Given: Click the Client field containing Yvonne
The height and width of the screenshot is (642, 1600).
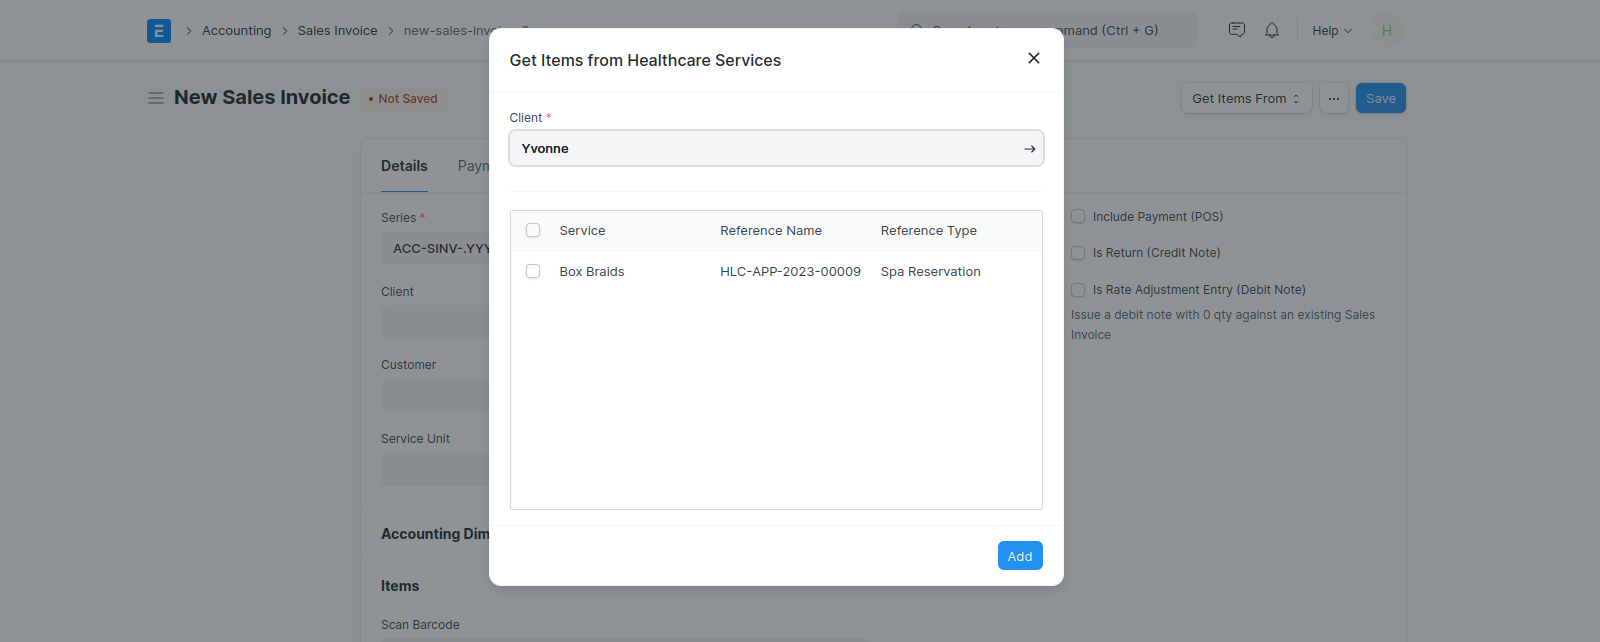Looking at the screenshot, I should point(776,148).
